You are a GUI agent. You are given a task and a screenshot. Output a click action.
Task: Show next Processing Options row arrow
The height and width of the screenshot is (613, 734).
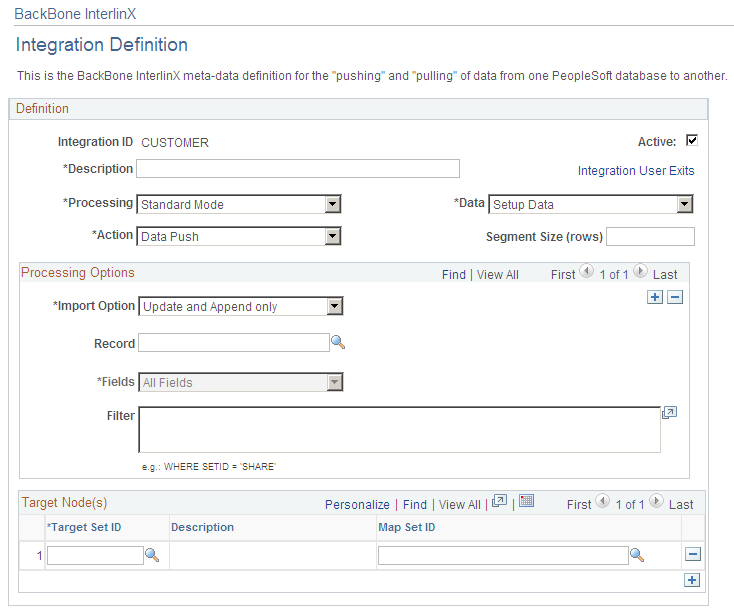[x=640, y=271]
